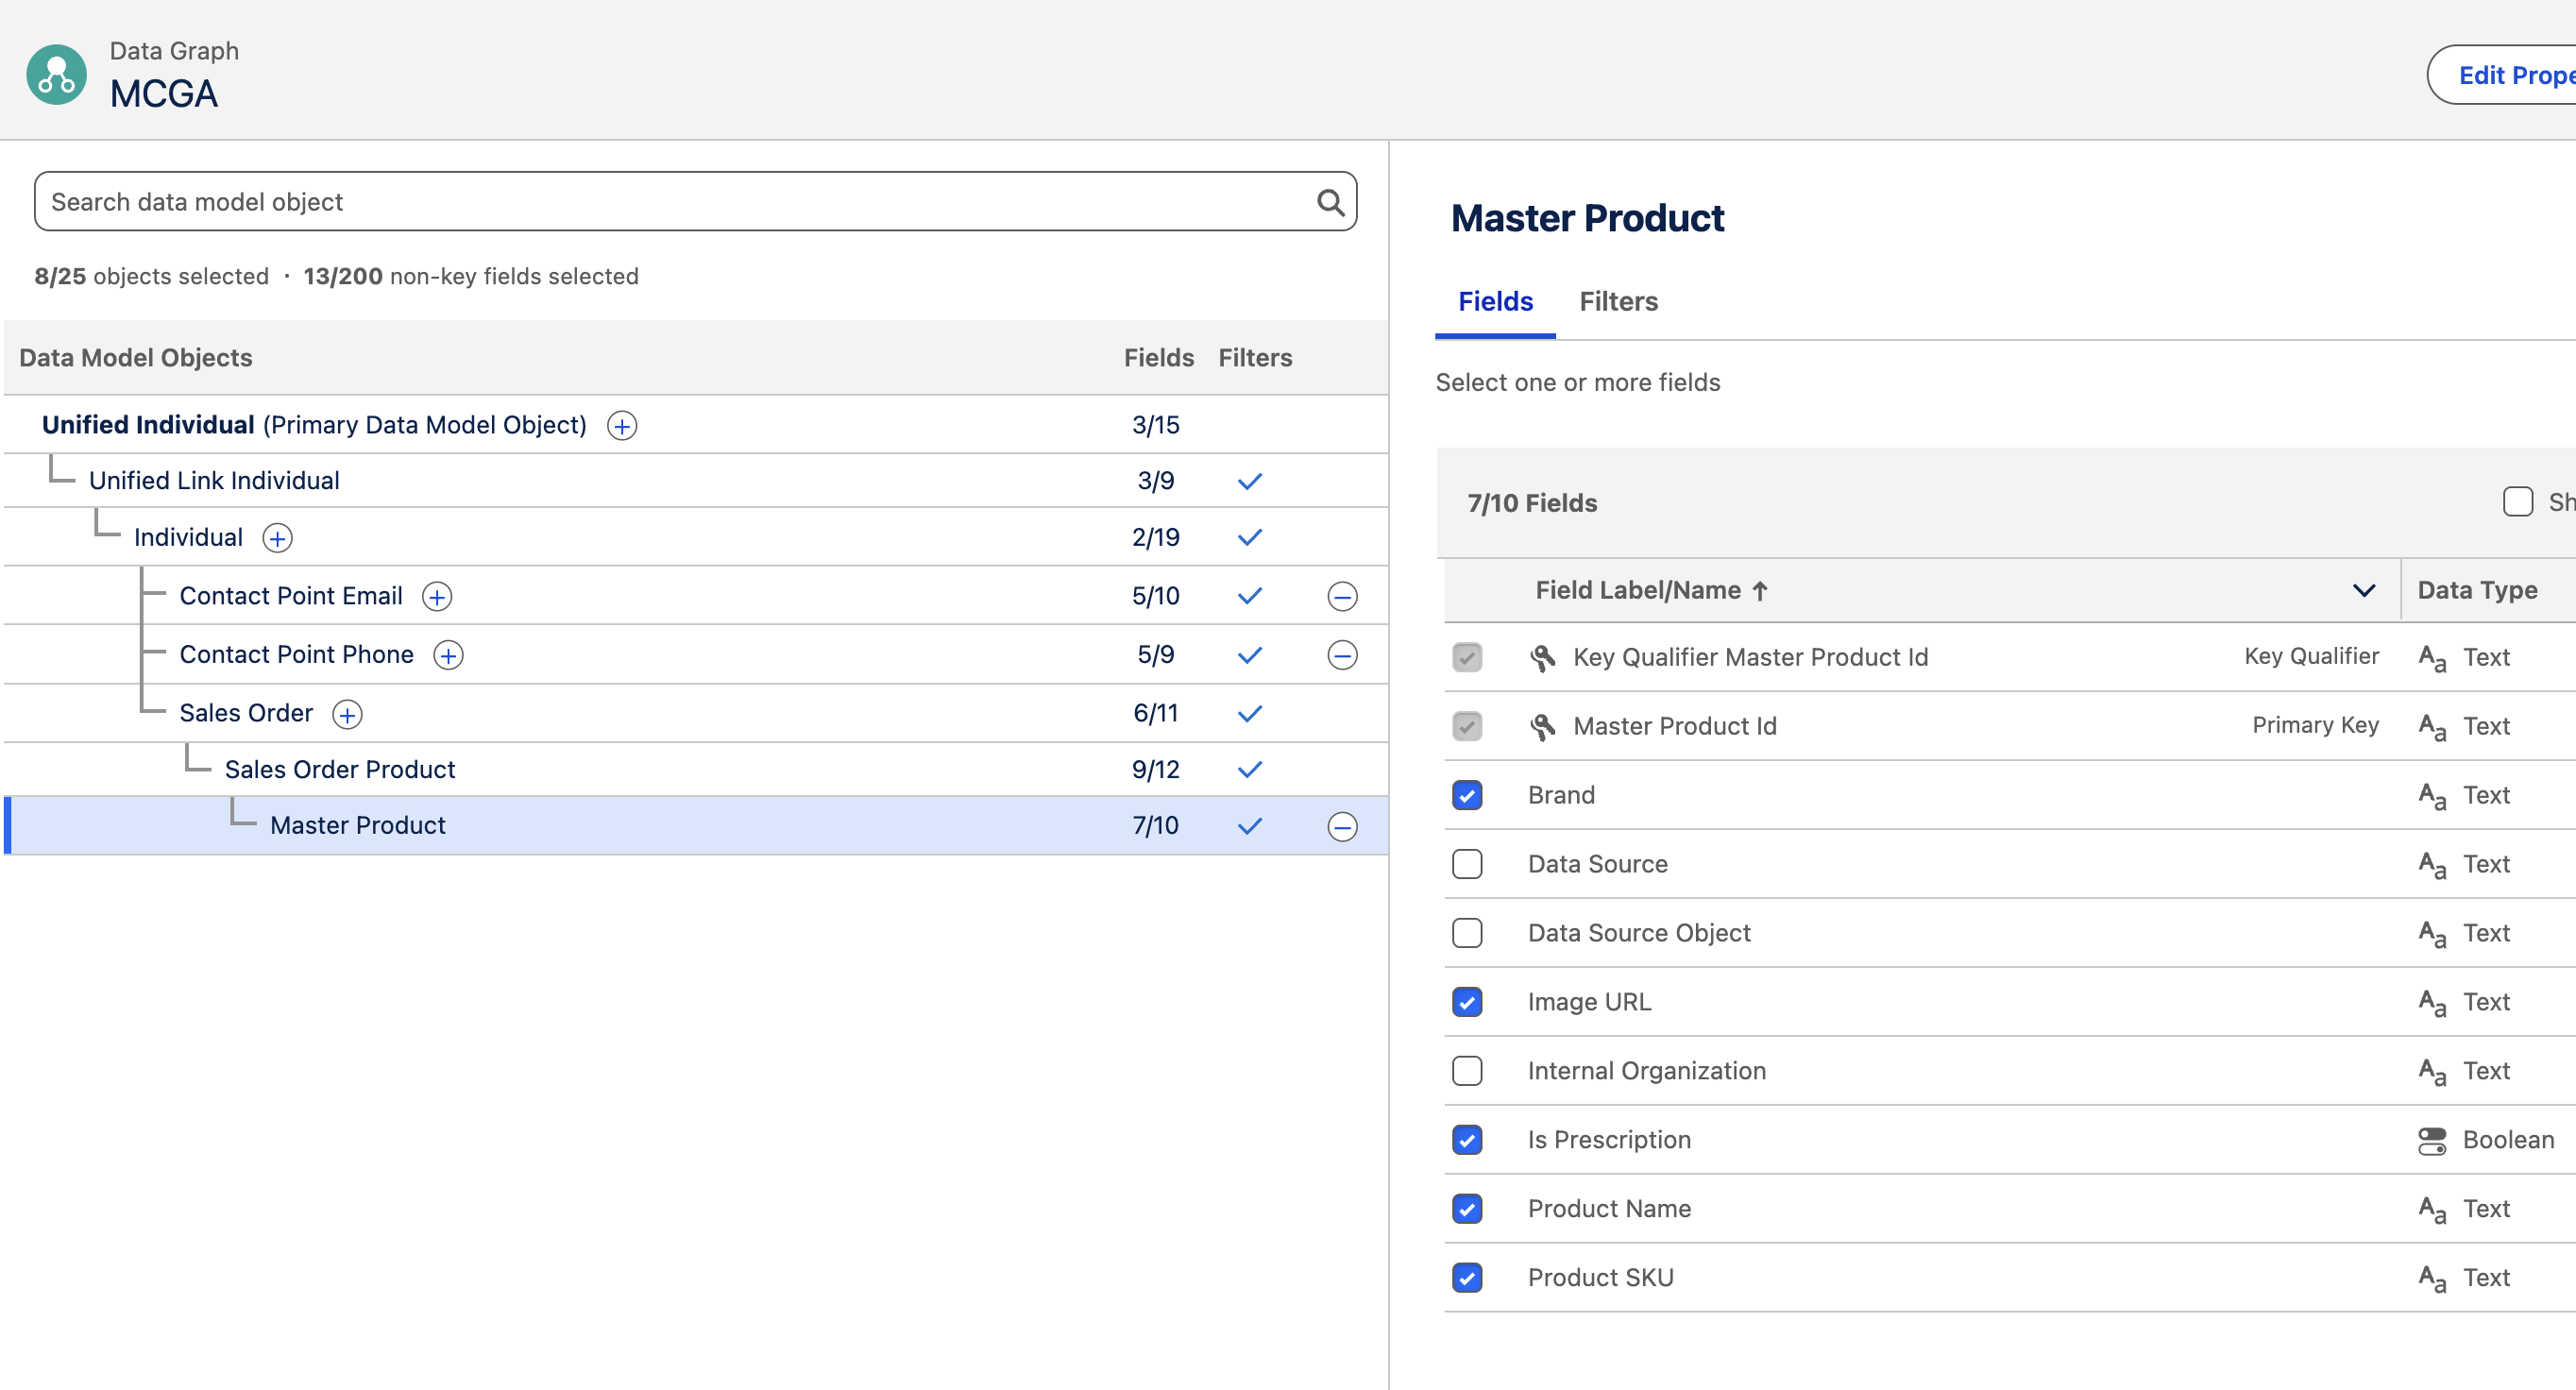Remove Contact Point Phone via minus icon
The height and width of the screenshot is (1390, 2576).
click(1342, 655)
